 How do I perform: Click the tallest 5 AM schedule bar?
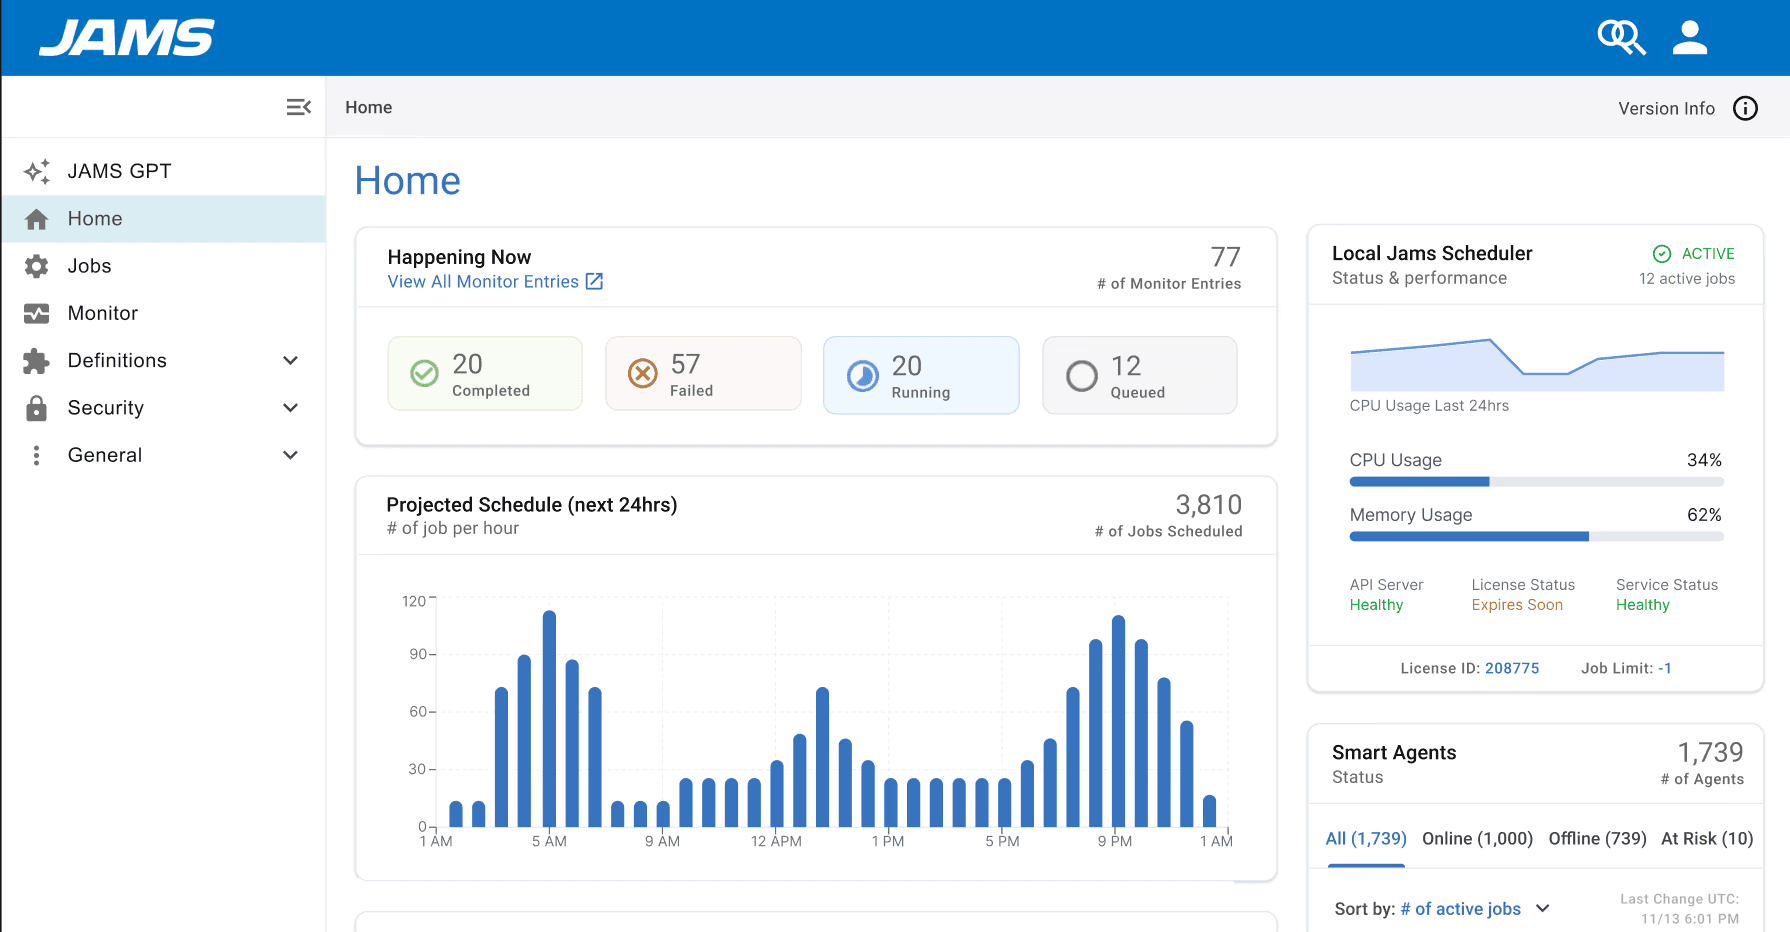[x=549, y=718]
